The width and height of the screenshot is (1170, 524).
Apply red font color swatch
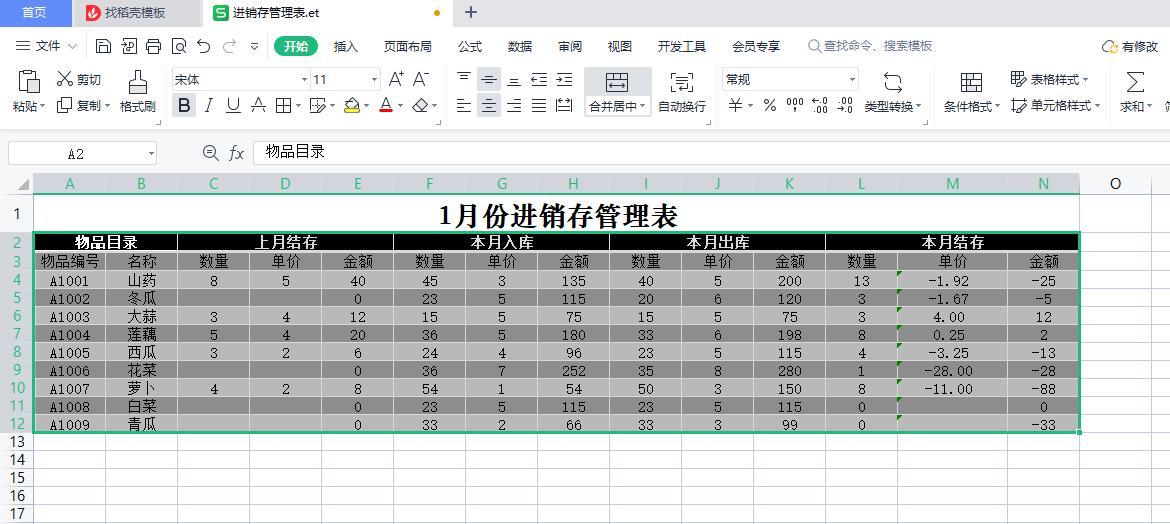pyautogui.click(x=386, y=105)
